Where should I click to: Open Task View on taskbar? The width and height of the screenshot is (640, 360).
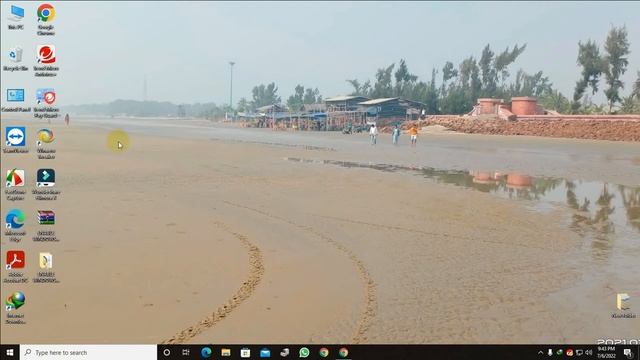(186, 352)
